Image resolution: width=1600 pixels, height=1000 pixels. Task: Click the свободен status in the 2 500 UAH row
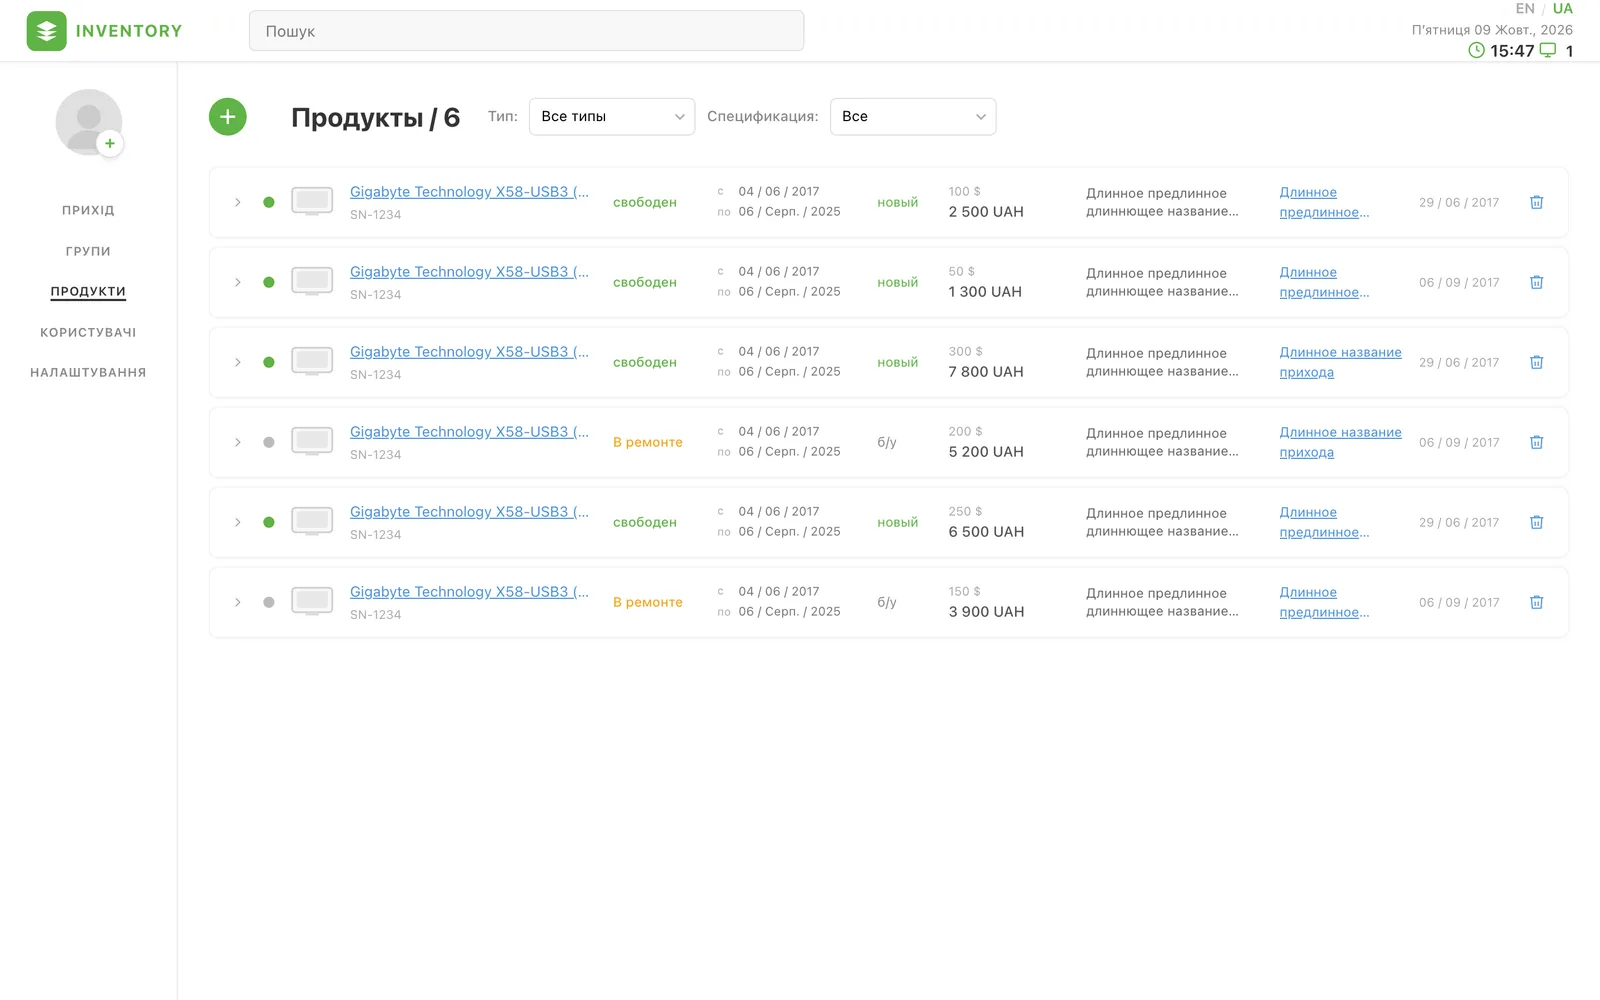pyautogui.click(x=645, y=202)
